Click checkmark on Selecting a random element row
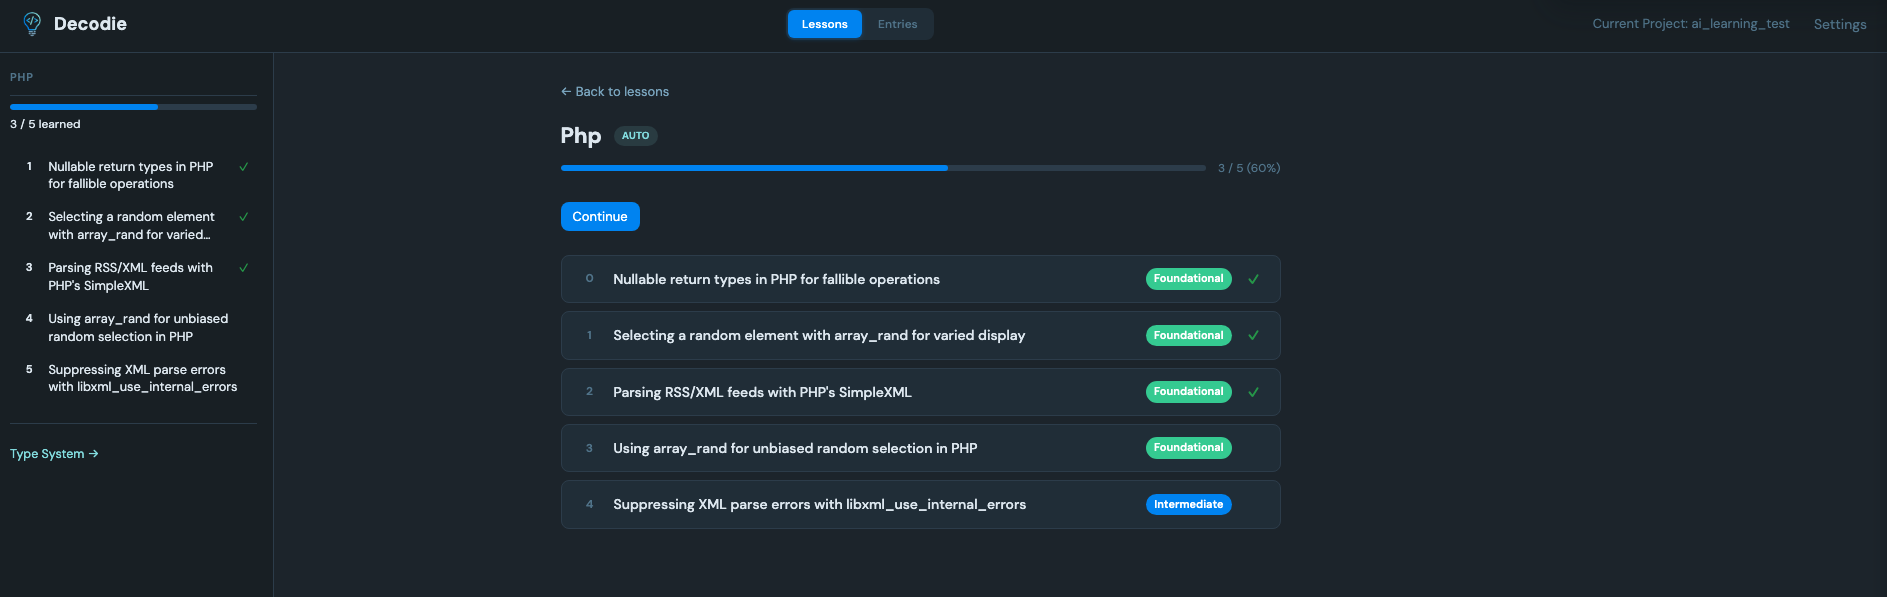1887x597 pixels. [x=1253, y=336]
